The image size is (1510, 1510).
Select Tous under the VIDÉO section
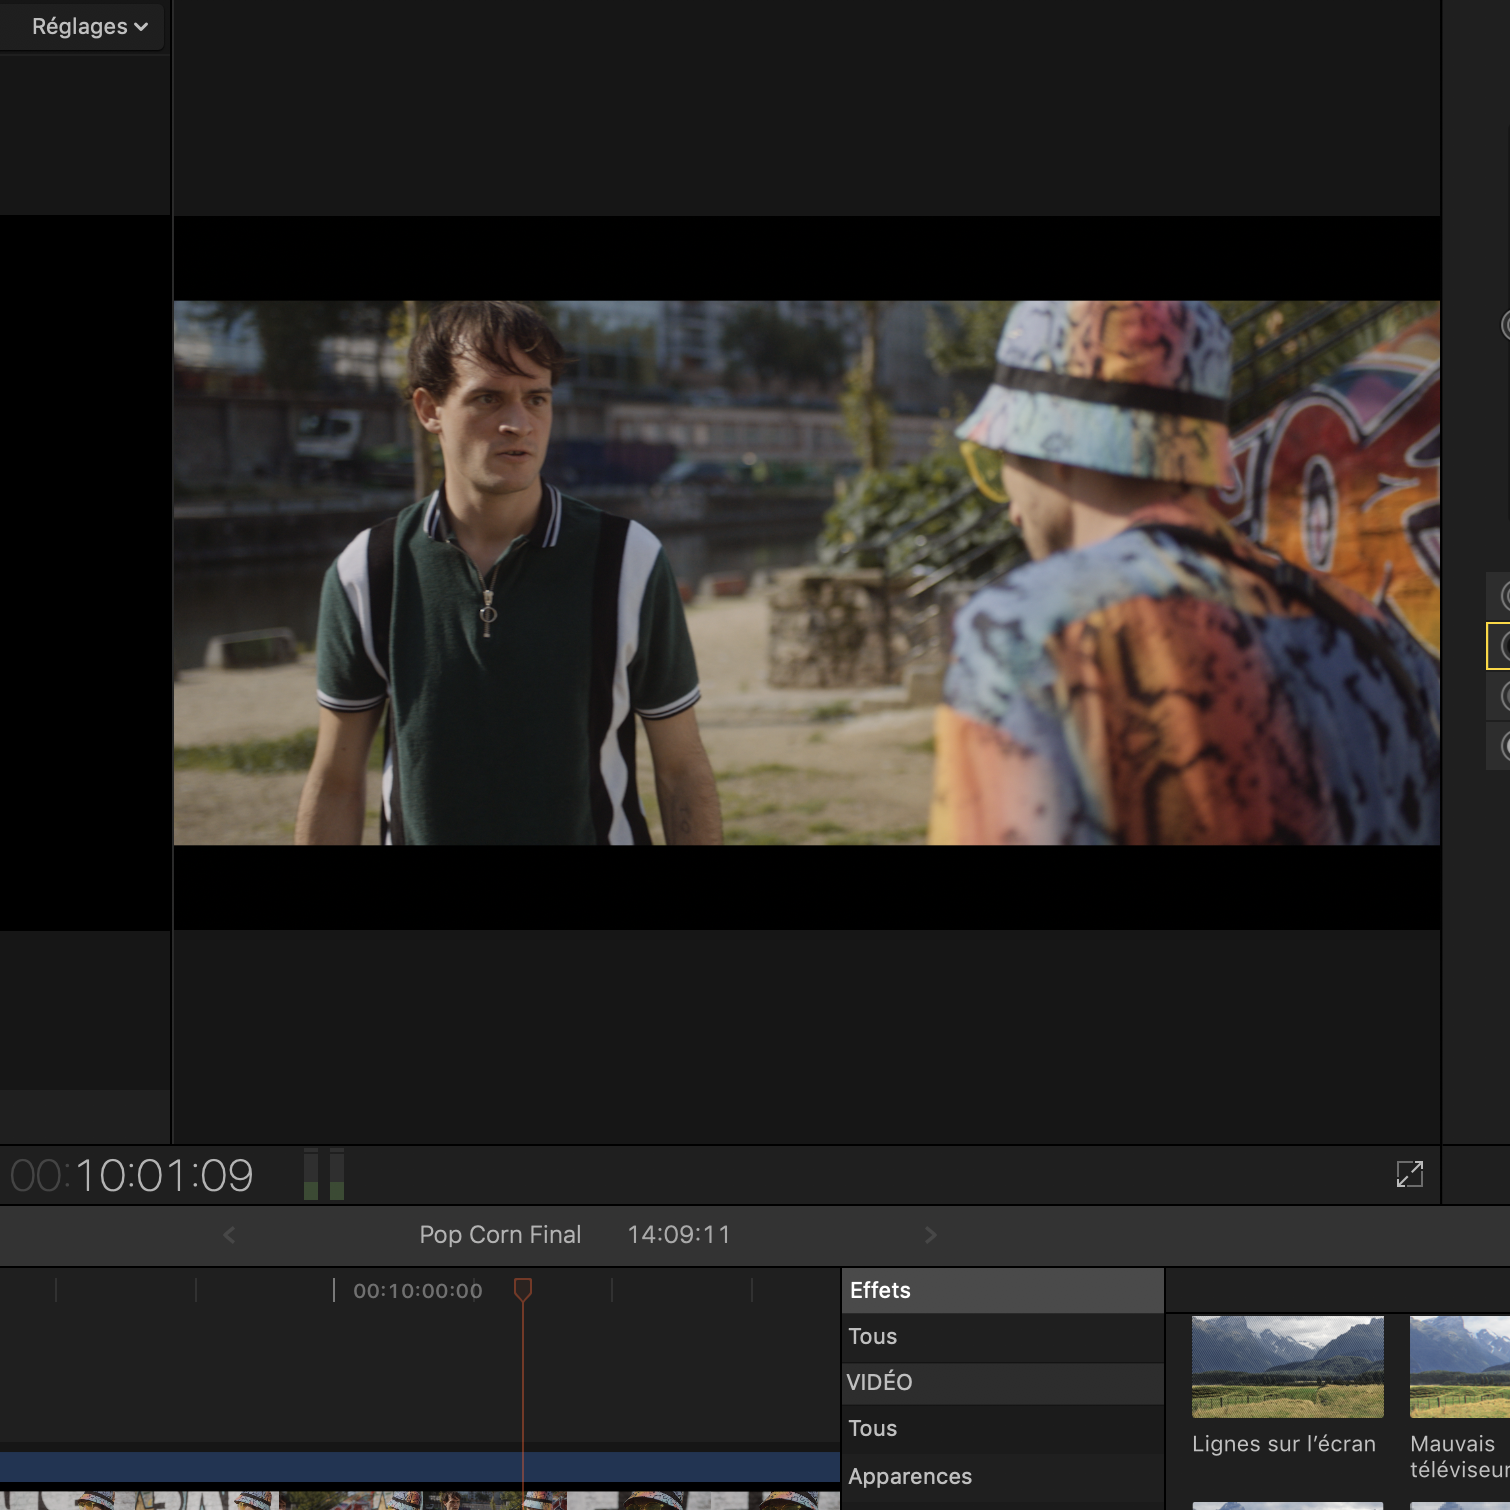(873, 1429)
